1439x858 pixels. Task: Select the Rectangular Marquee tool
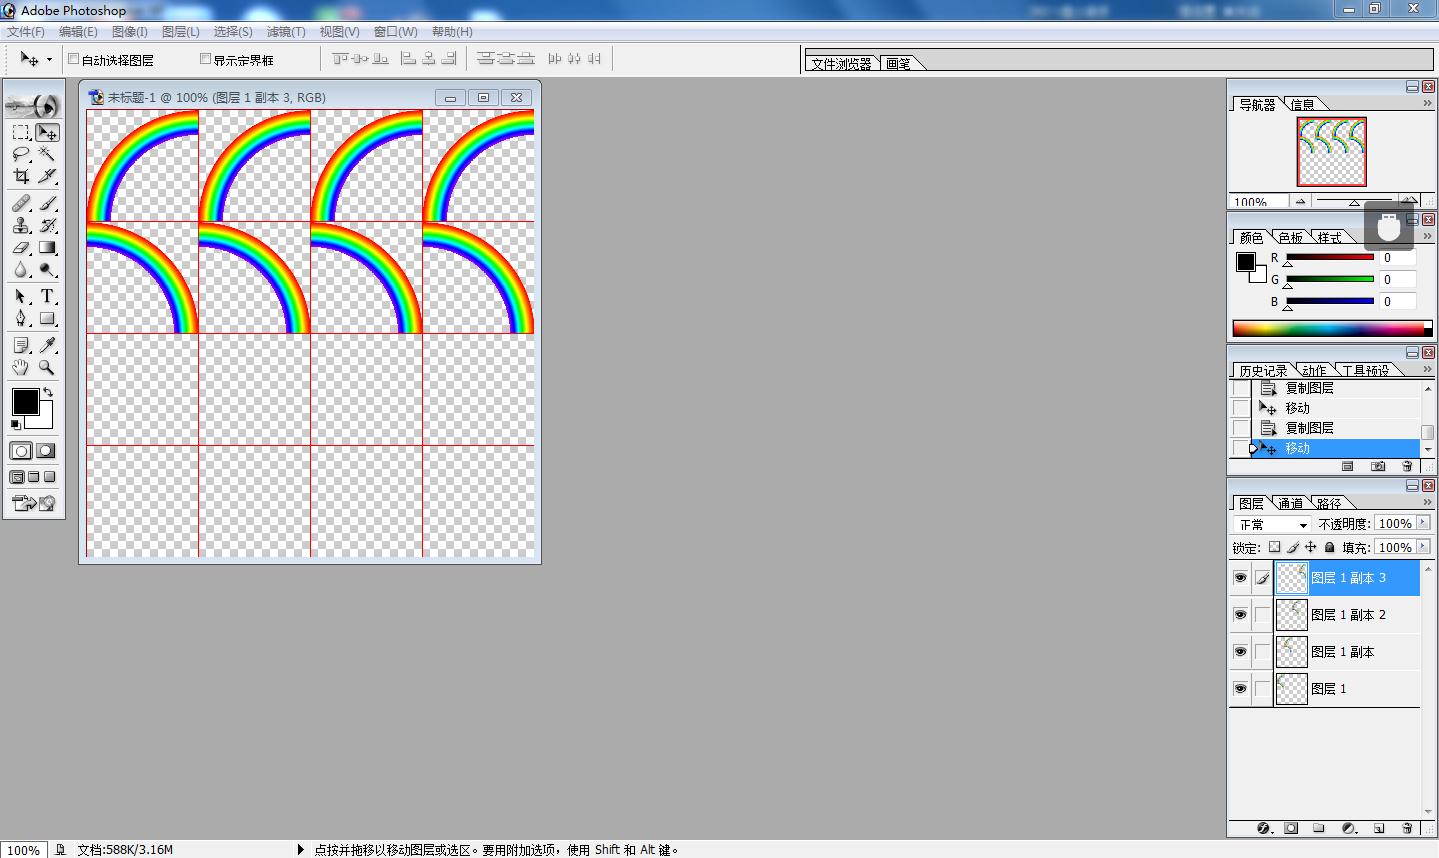[x=21, y=133]
